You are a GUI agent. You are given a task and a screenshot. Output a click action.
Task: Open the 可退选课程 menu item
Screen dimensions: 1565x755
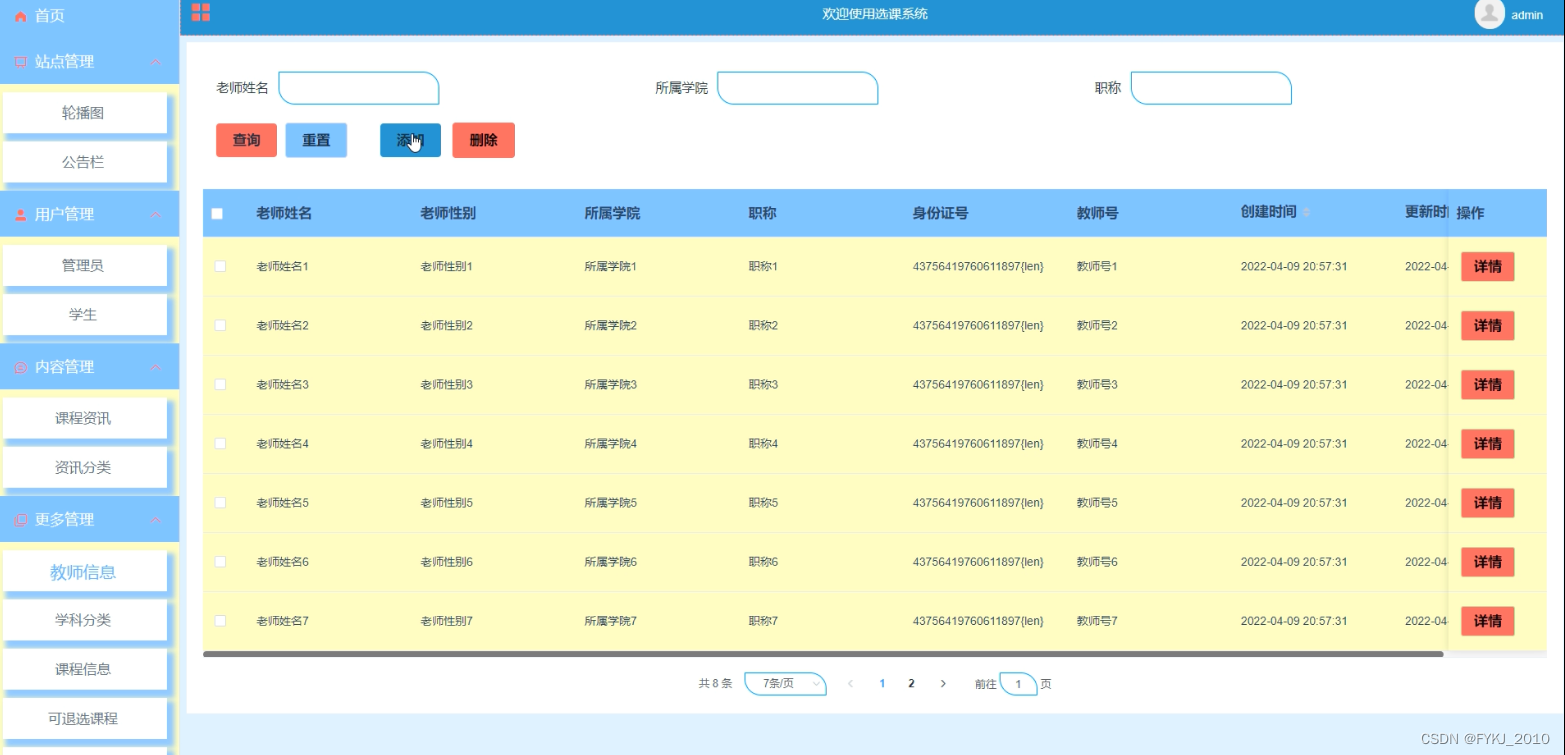(84, 718)
